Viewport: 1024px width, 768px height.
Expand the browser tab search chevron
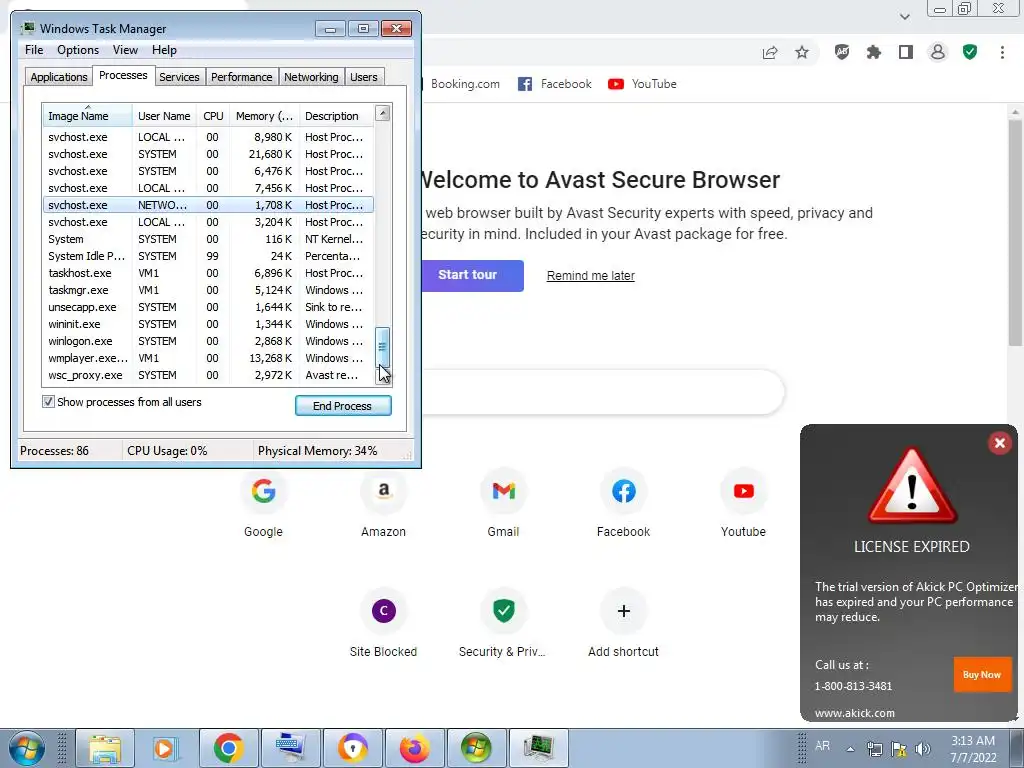904,16
